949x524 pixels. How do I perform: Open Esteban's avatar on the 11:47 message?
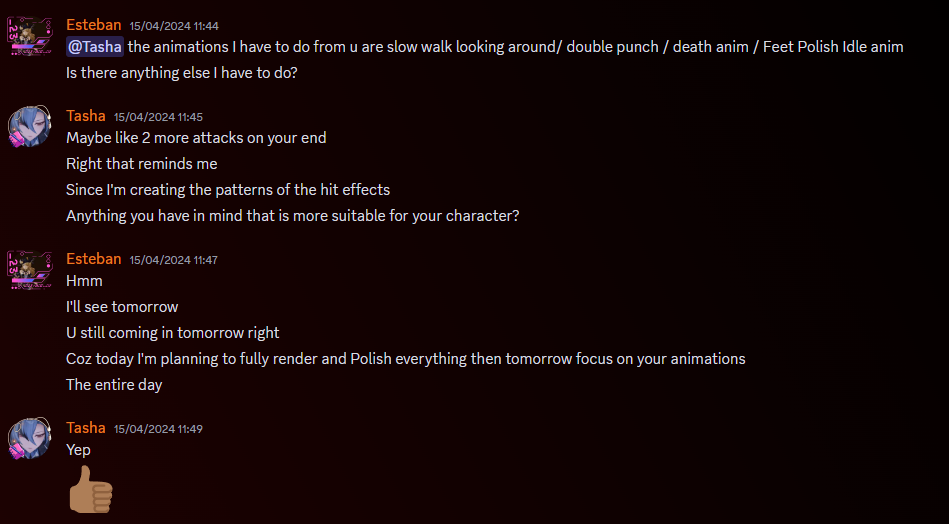pos(30,270)
